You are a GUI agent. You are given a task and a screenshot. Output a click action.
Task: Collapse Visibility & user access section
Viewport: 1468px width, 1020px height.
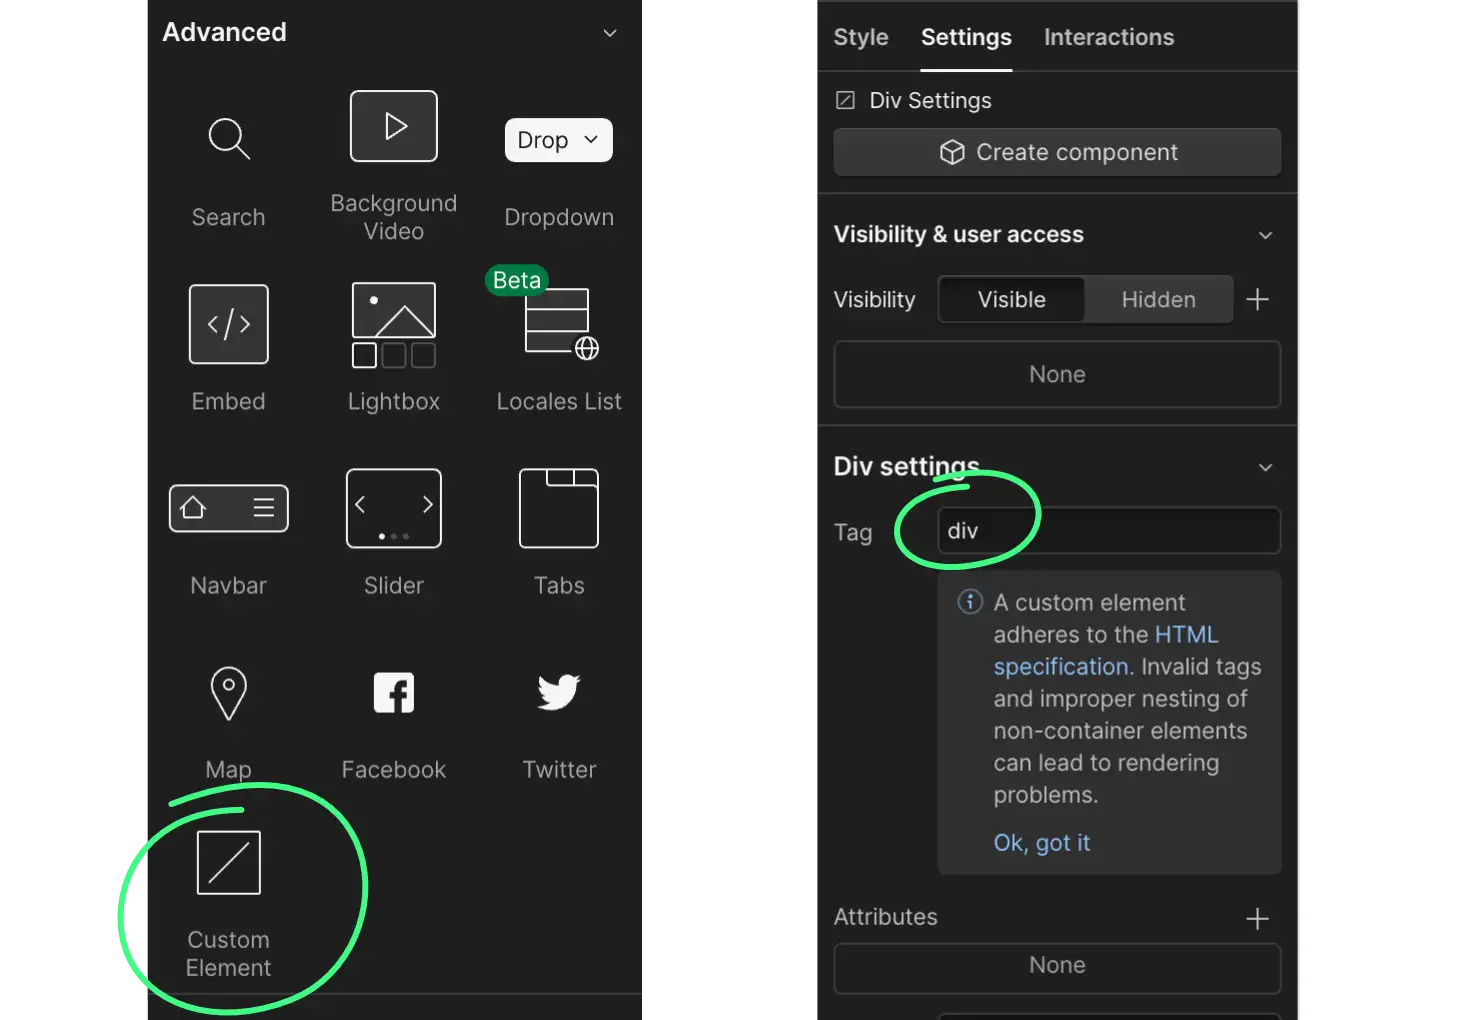[x=1265, y=235]
